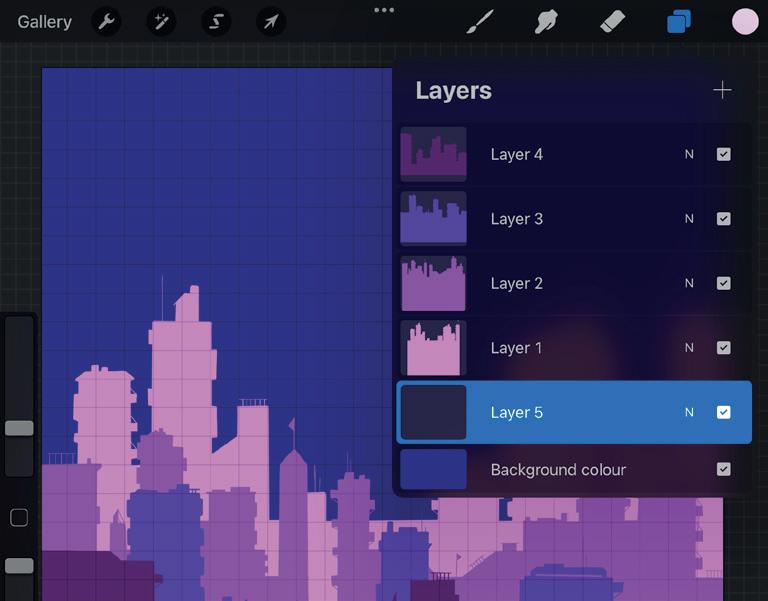Toggle Layer 1 visibility checkbox
Viewport: 768px width, 601px height.
723,348
